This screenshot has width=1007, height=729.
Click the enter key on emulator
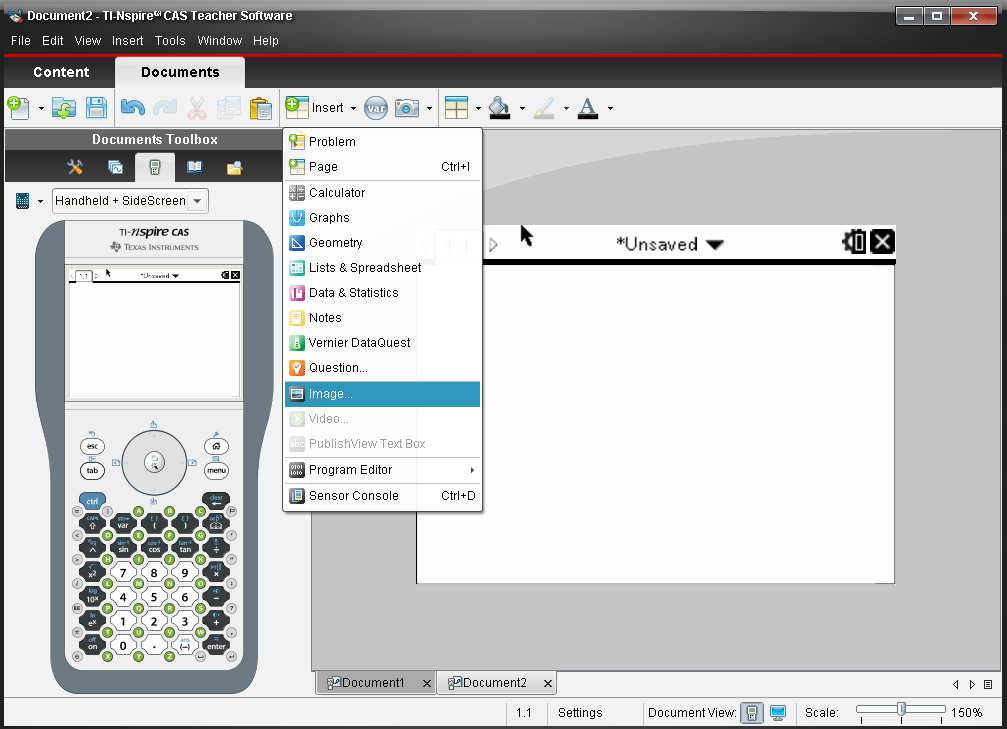pyautogui.click(x=216, y=646)
